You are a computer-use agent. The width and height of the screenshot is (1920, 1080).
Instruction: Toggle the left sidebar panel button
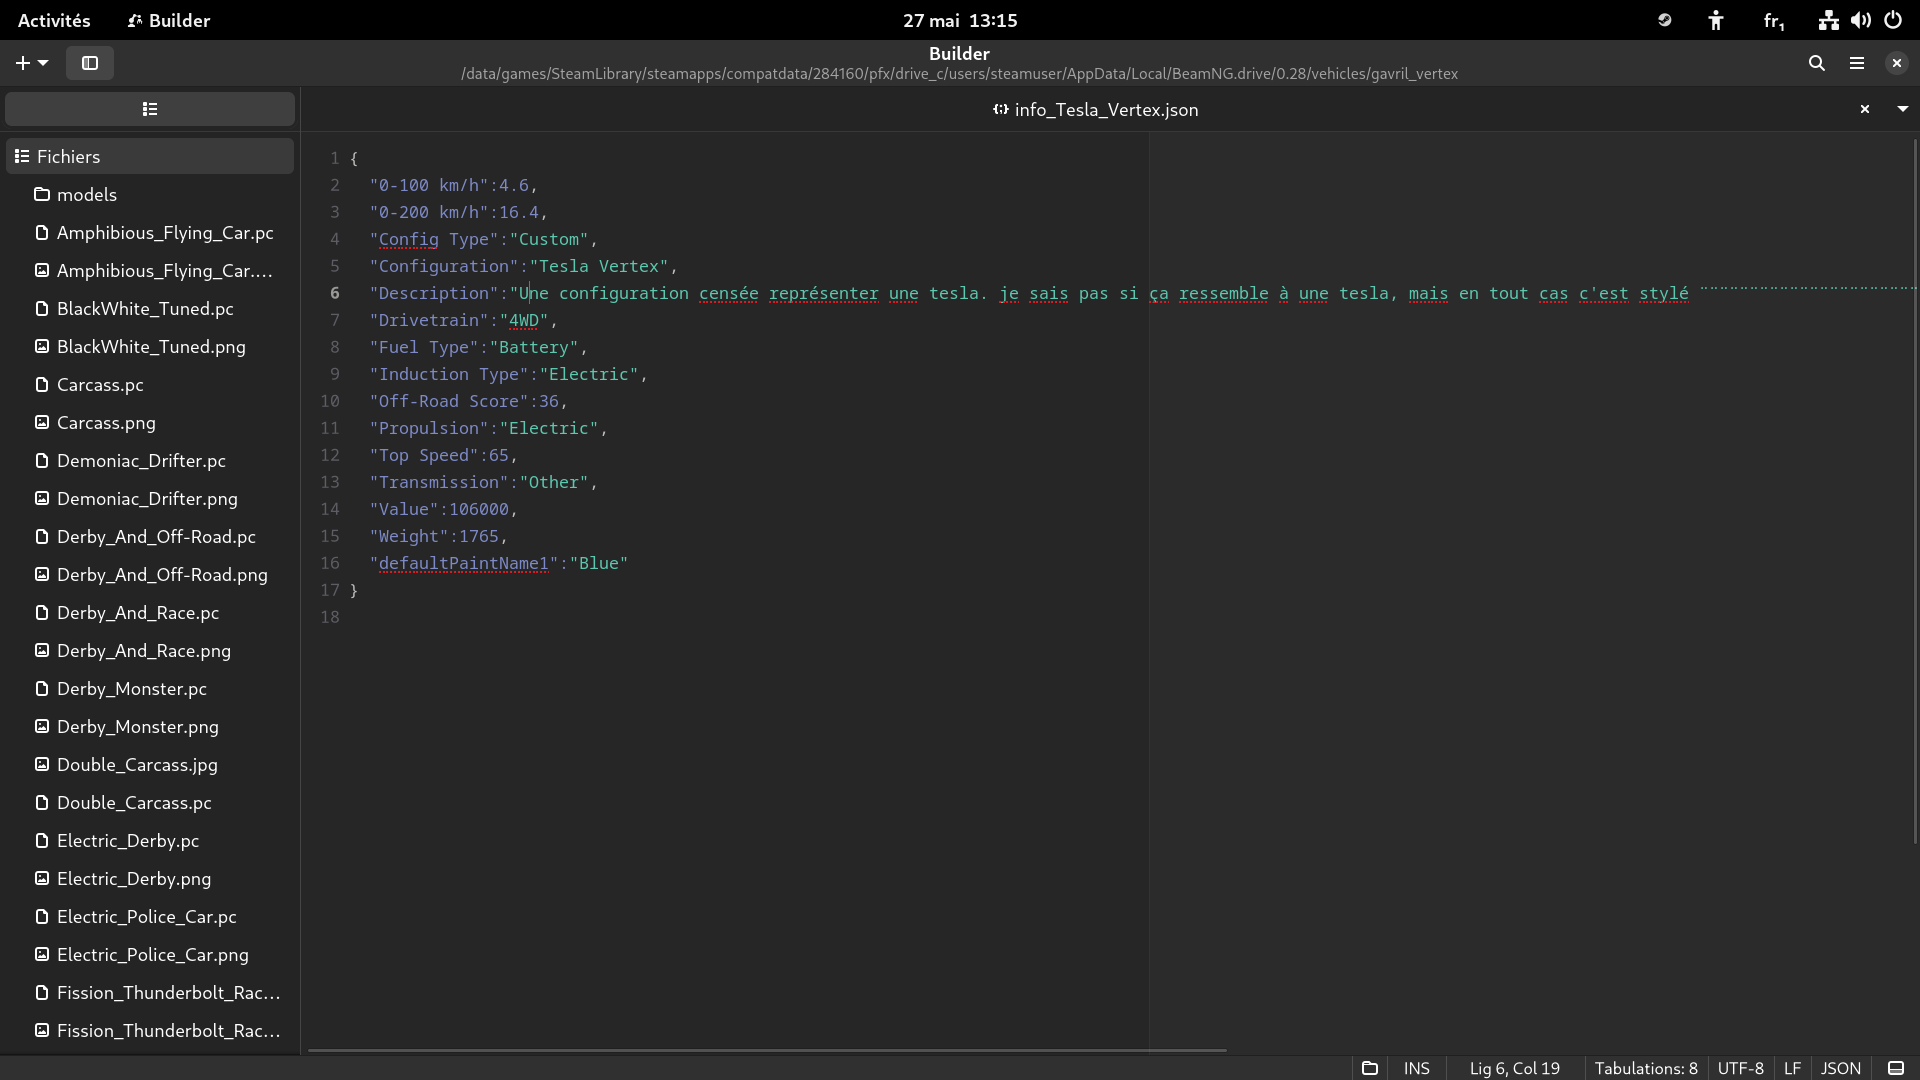click(90, 63)
